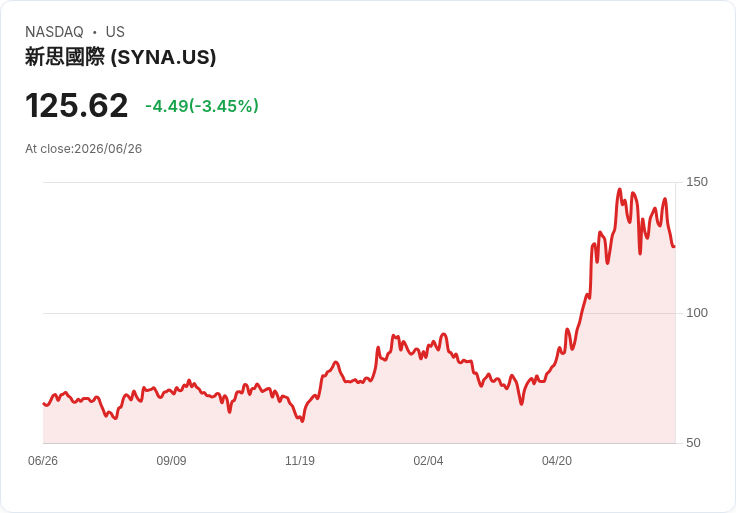Screen dimensions: 736x513
Task: Click the At close date text
Action: (84, 149)
